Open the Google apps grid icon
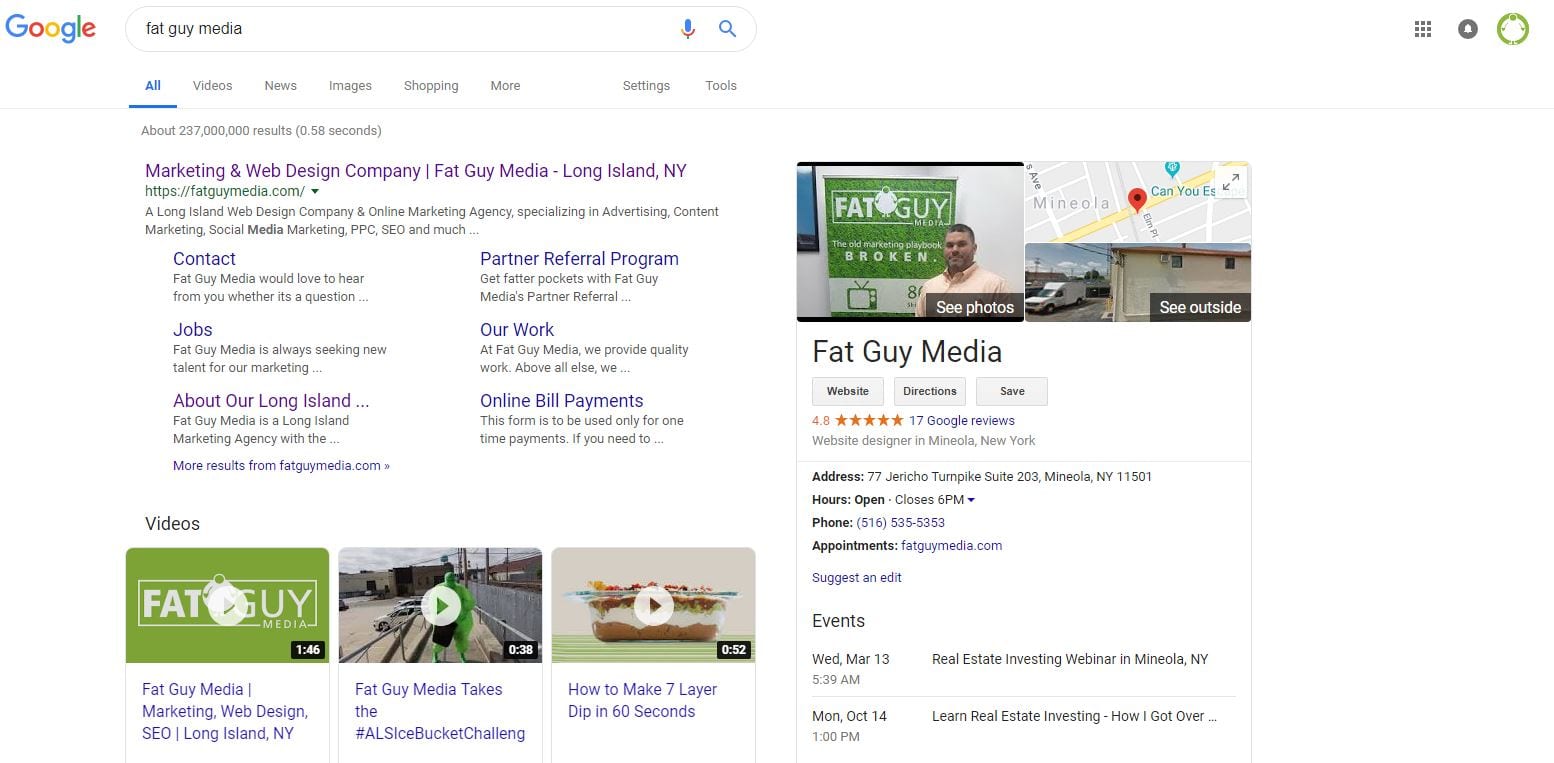This screenshot has width=1554, height=763. pos(1423,29)
